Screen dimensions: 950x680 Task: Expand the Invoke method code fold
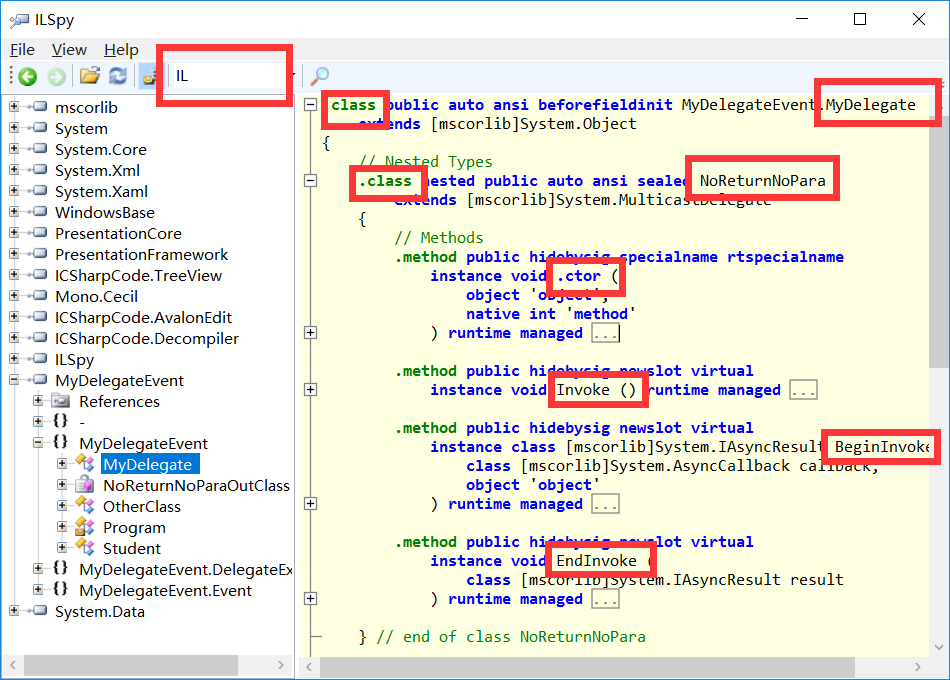310,389
